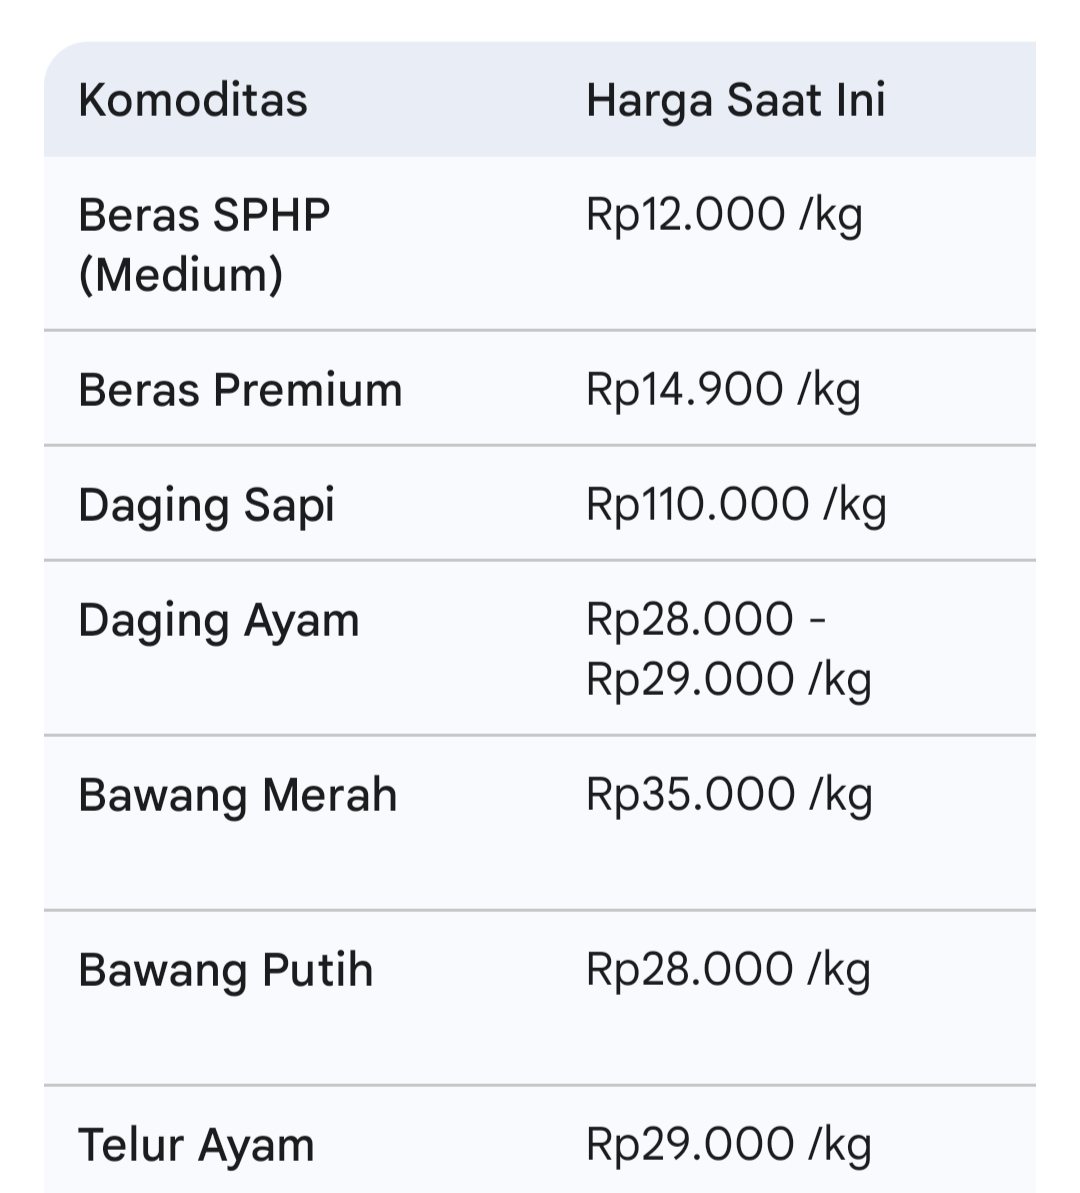Select the Rp110.000 price for Daging Sapi
Image resolution: width=1080 pixels, height=1193 pixels.
pyautogui.click(x=697, y=504)
